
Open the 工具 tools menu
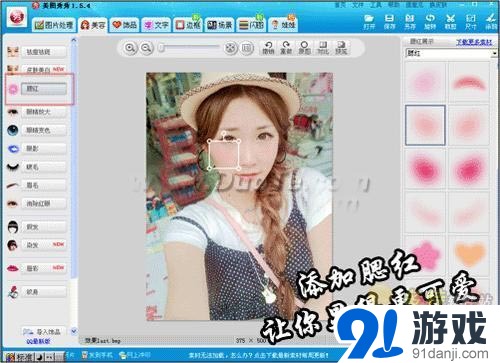375,5
